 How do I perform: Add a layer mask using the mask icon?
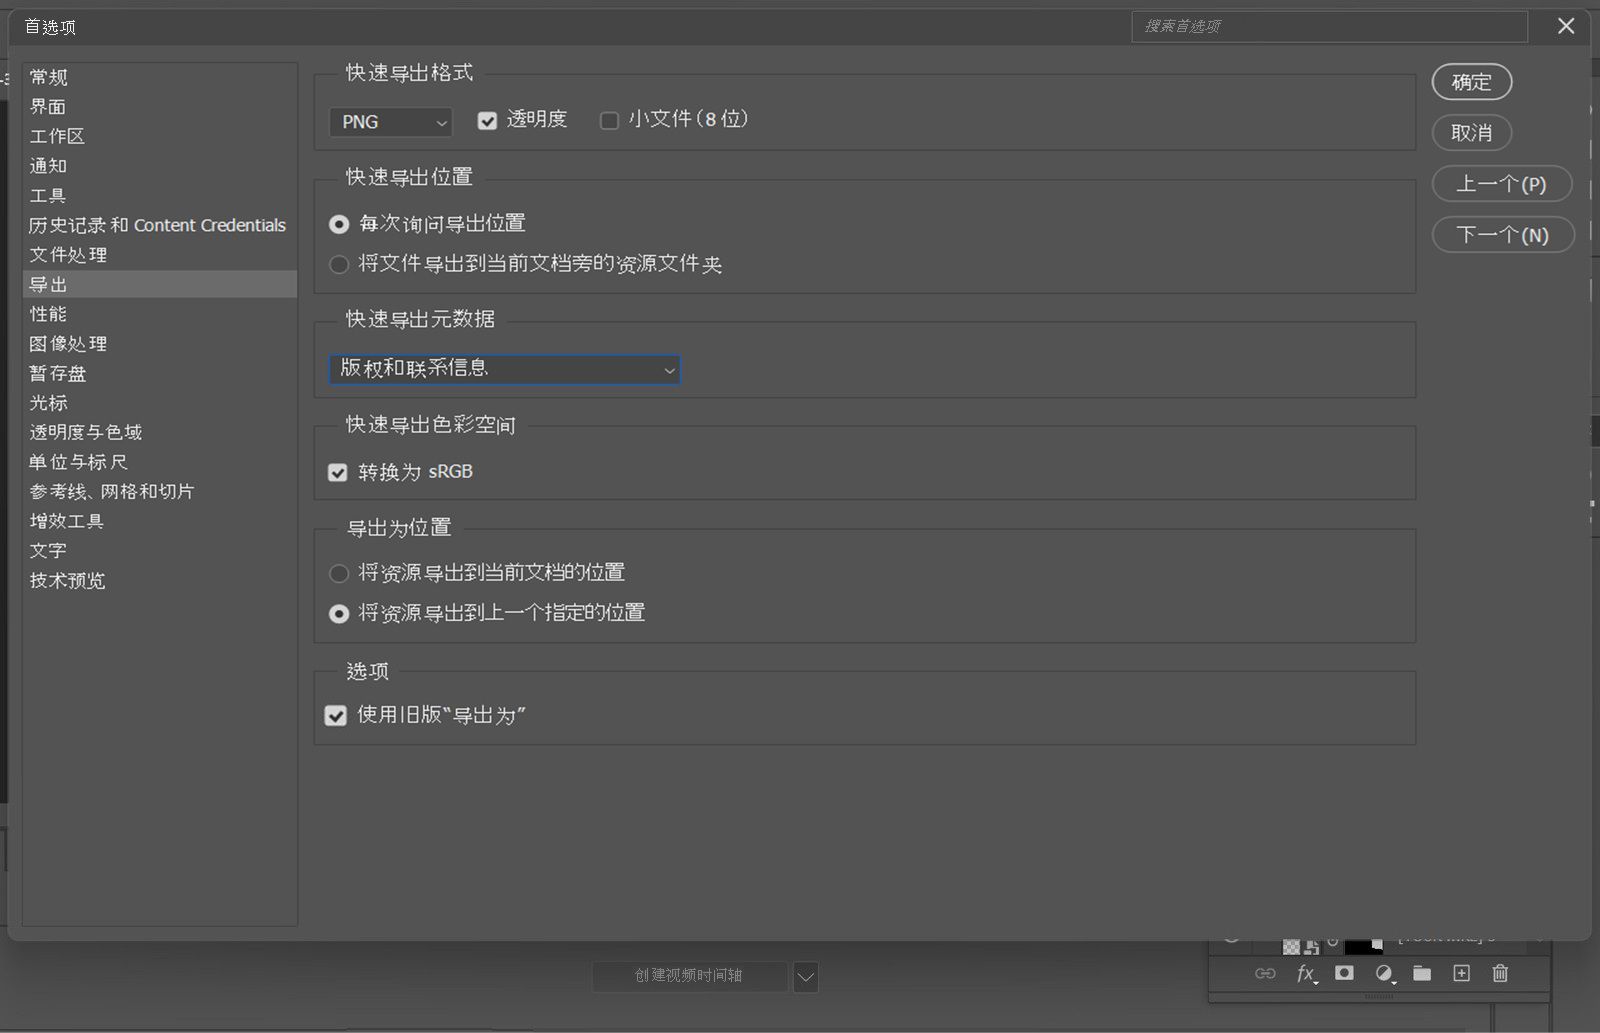click(x=1344, y=973)
